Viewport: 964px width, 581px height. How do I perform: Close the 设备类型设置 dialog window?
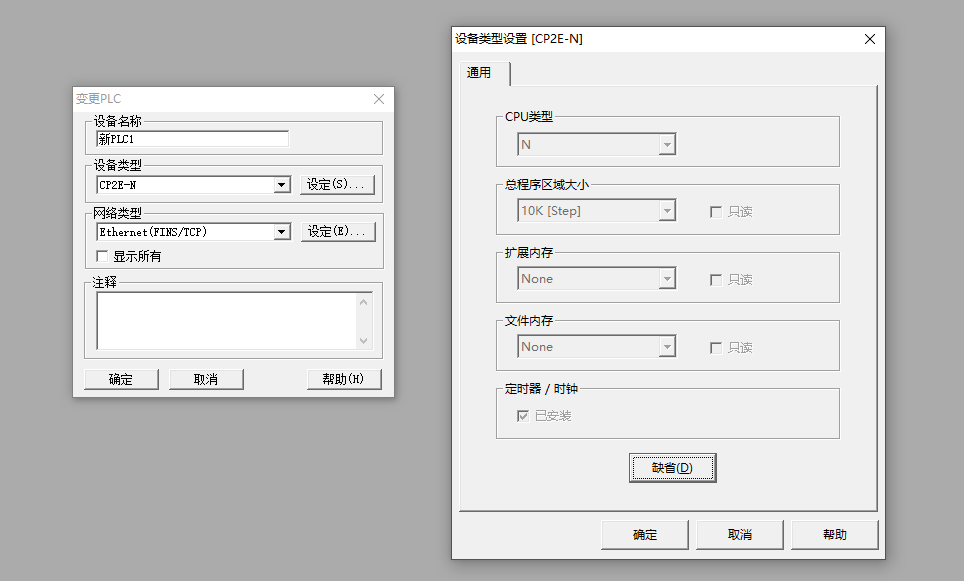869,39
